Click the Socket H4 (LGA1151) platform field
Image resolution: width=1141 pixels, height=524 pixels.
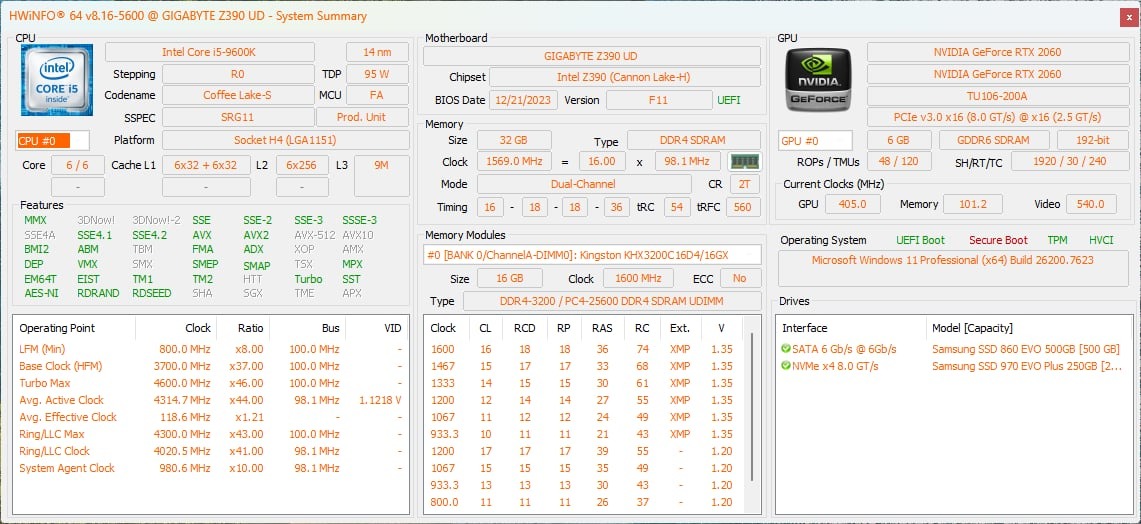(285, 140)
